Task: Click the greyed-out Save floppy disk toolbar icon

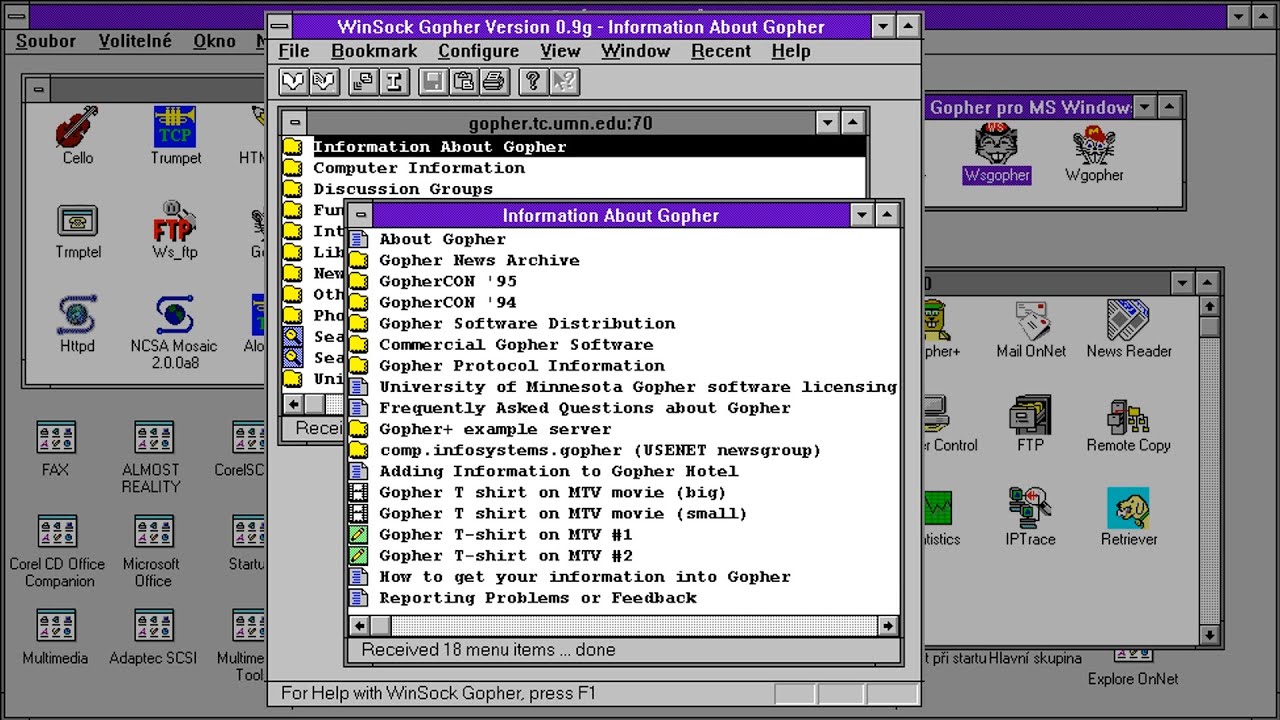Action: [433, 81]
